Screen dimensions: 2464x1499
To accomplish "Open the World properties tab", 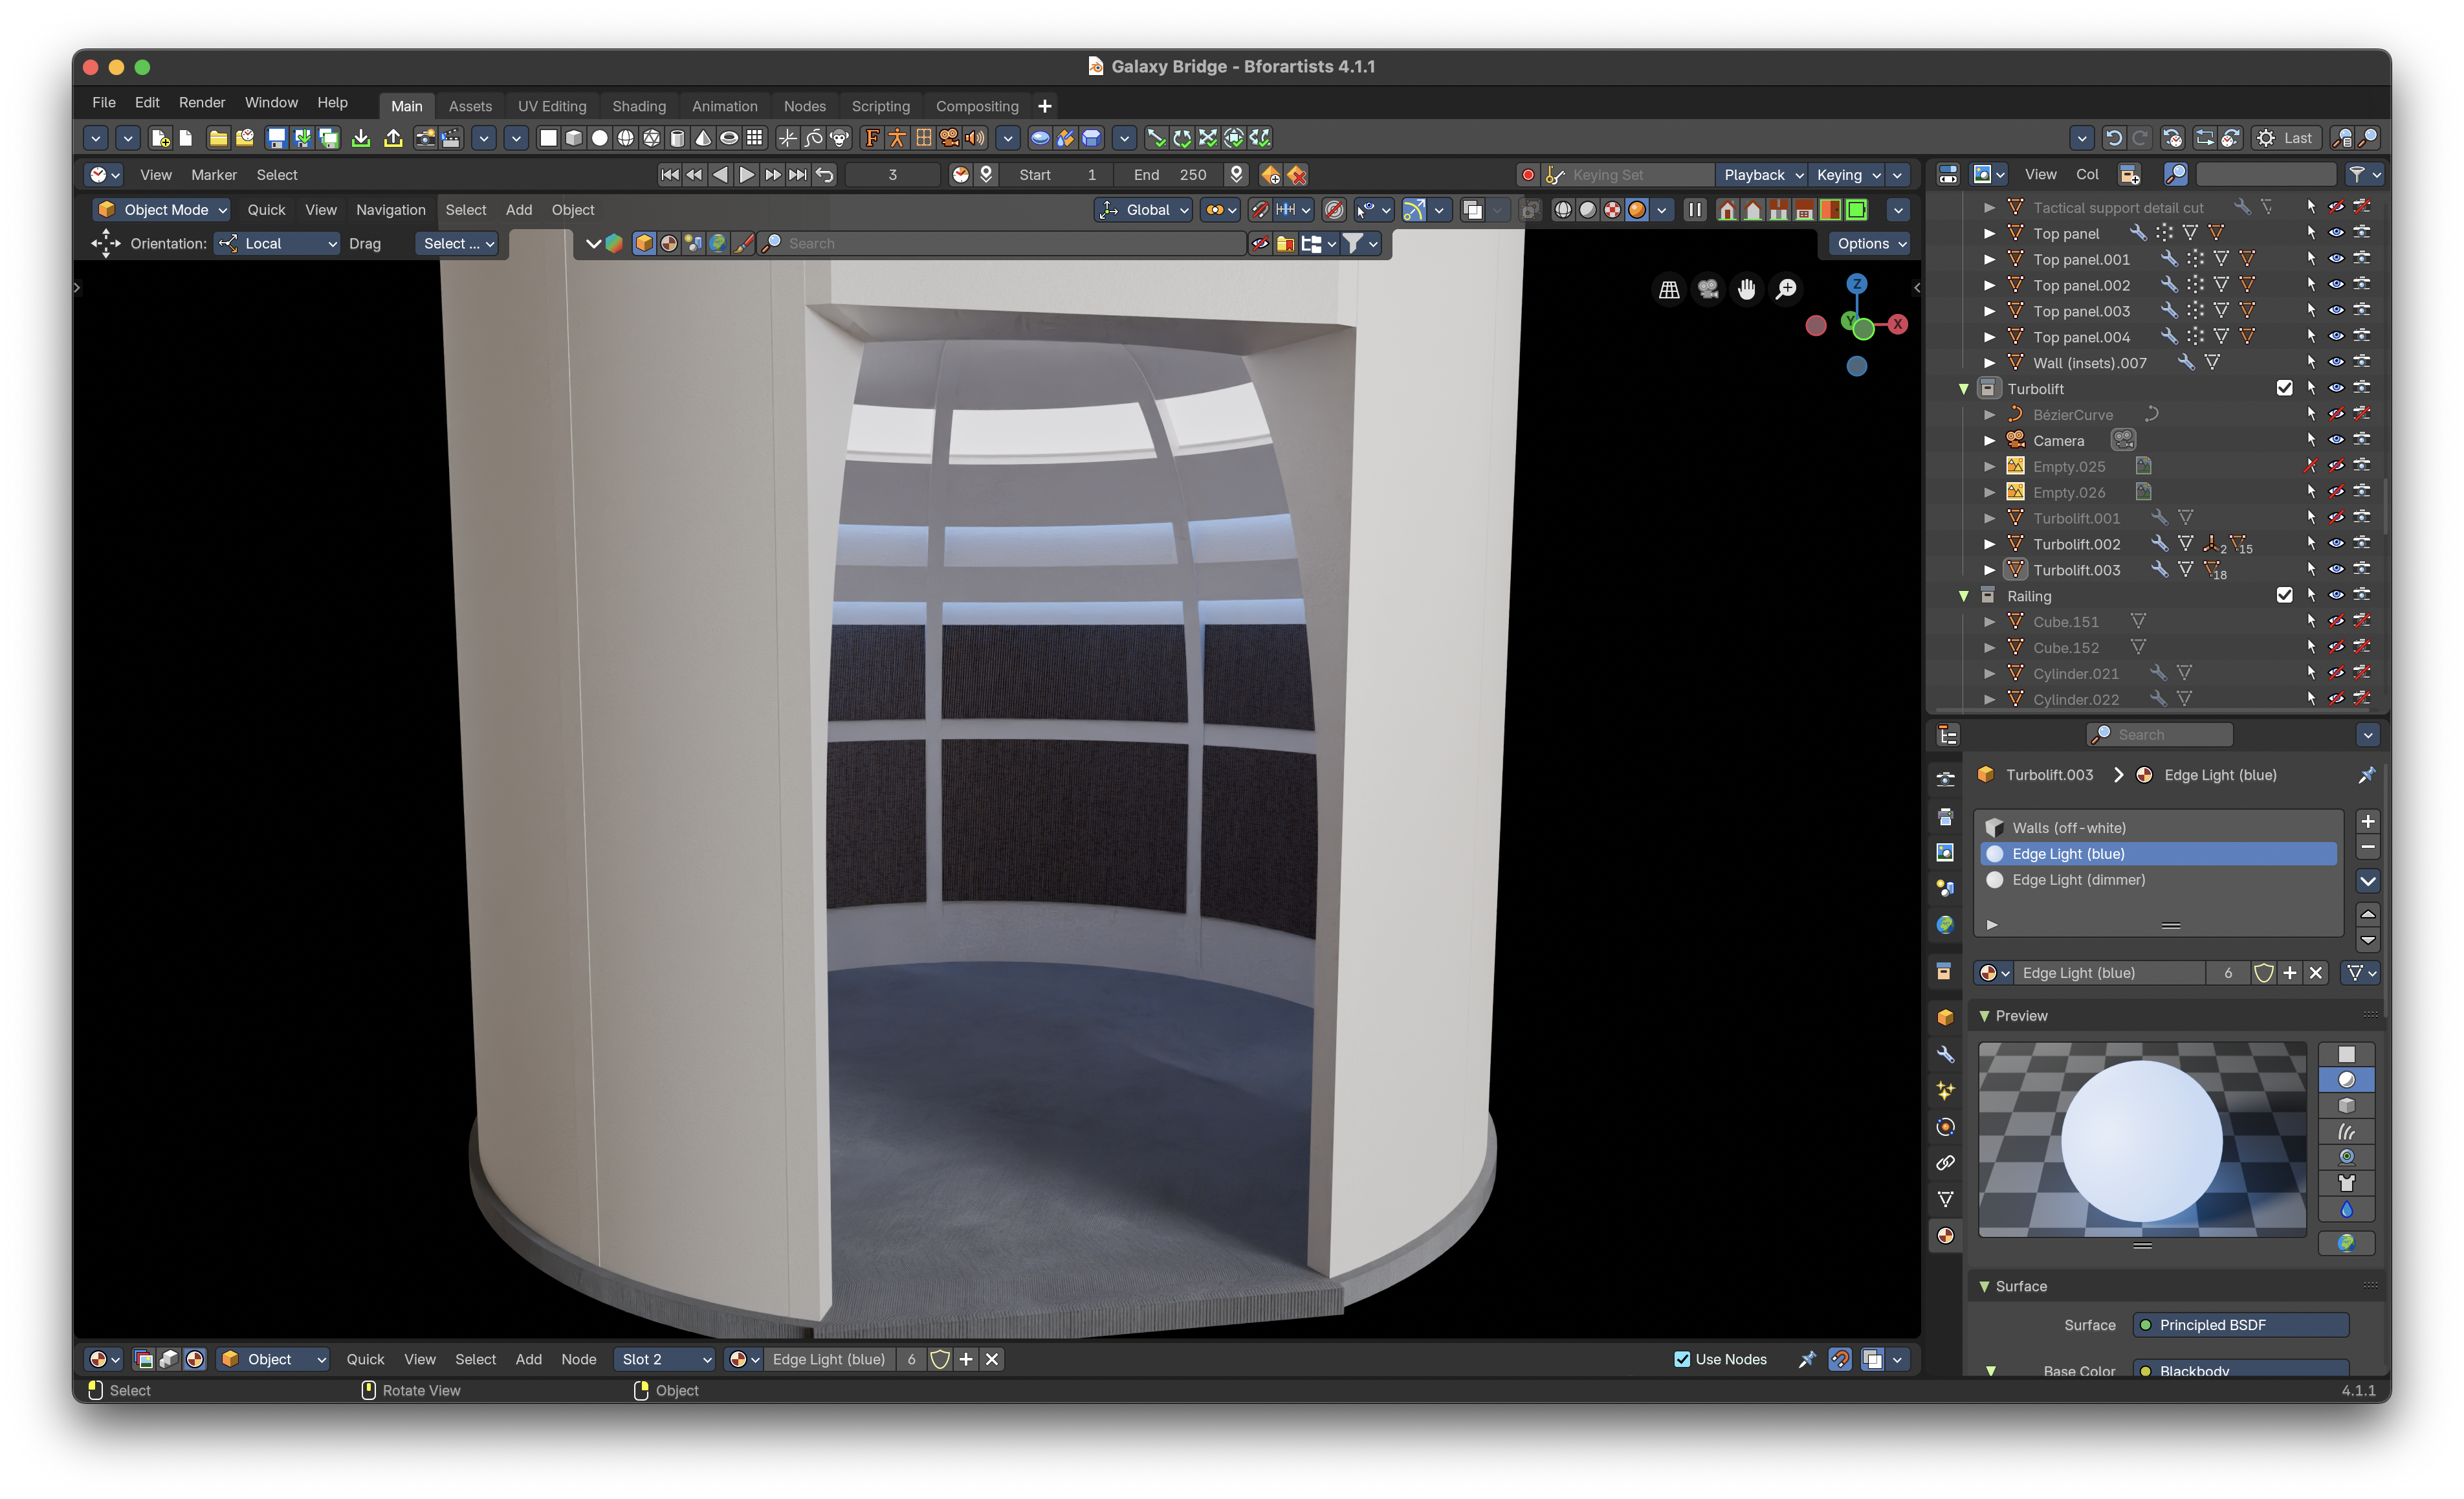I will coord(1945,924).
